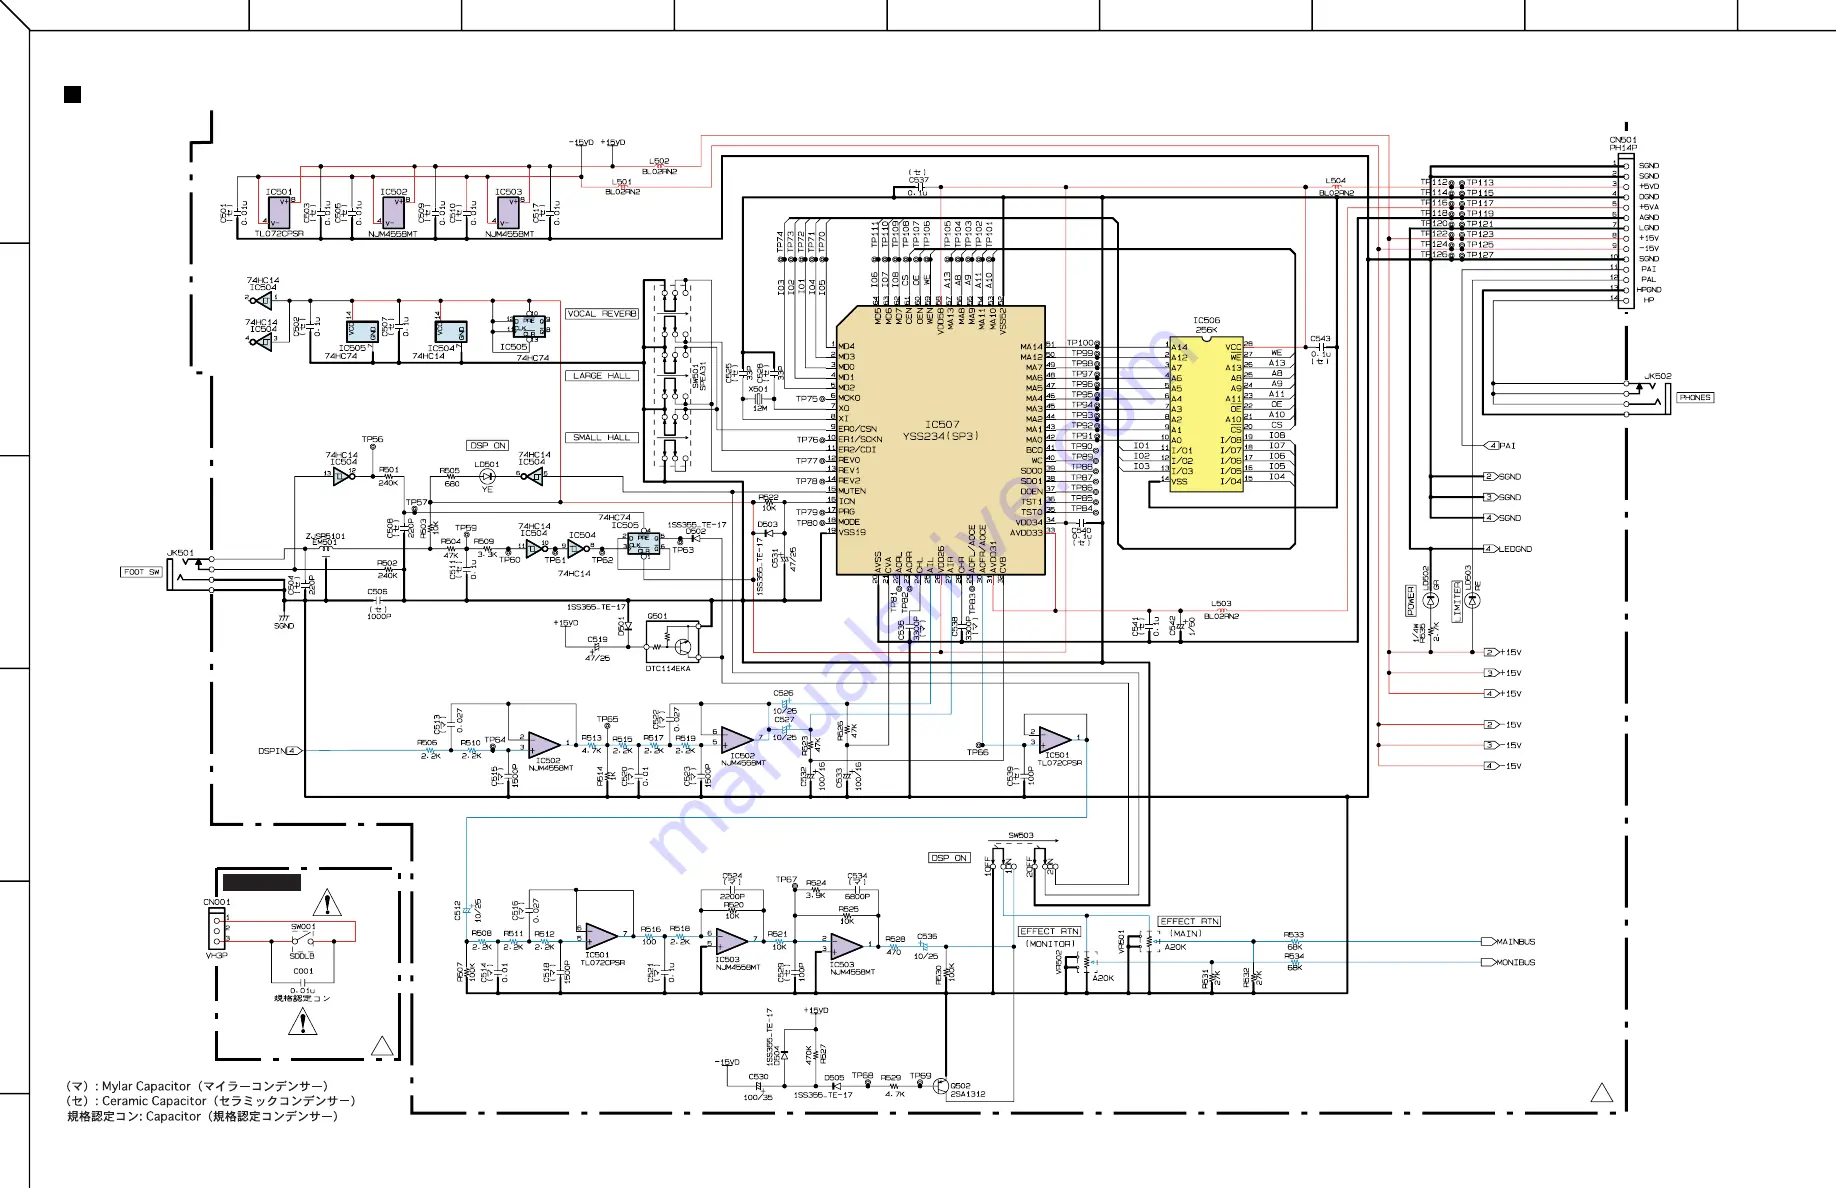Select the Q502 2SA1312 transistor symbol
This screenshot has height=1188, width=1836.
point(940,1086)
